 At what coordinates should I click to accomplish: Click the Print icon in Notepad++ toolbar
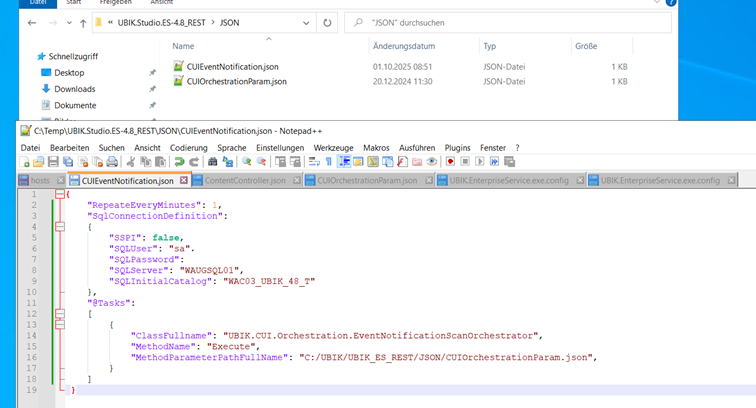point(112,161)
